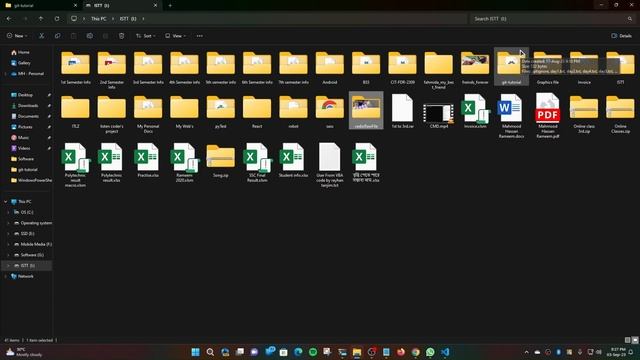640x360 pixels.
Task: Expand the Network tree node
Action: pos(6,276)
